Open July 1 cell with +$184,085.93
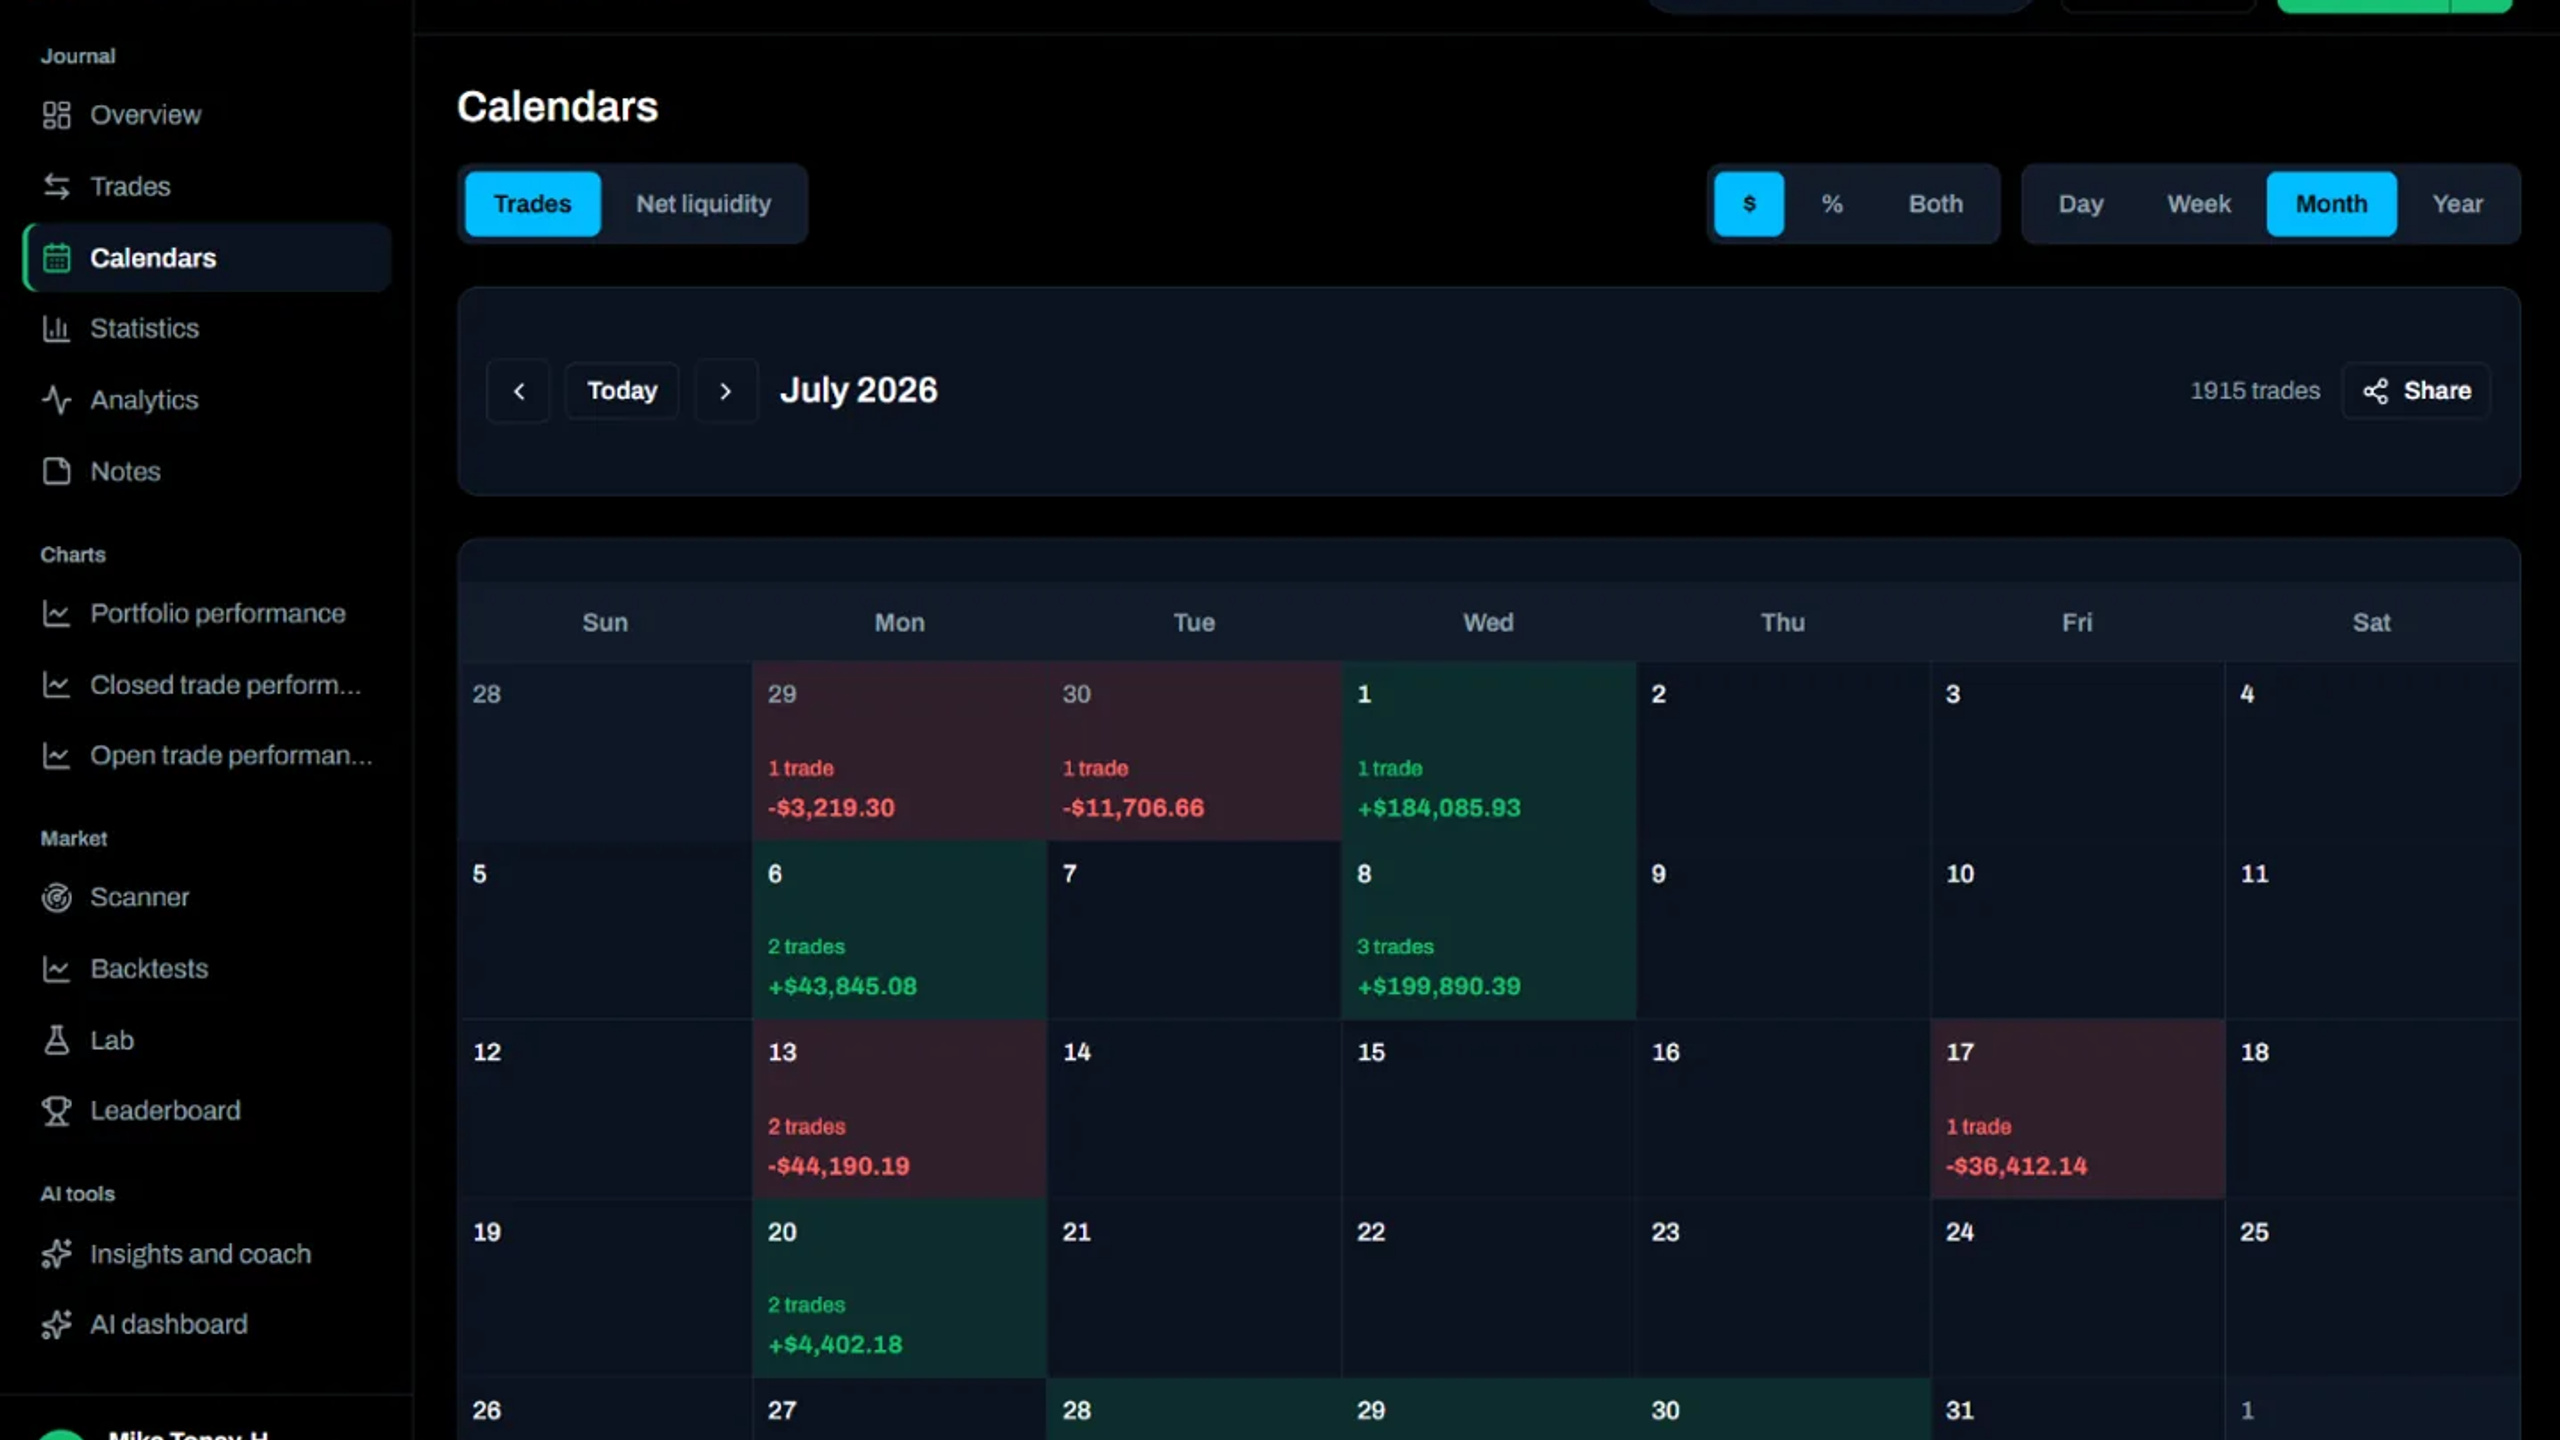Screen dimensions: 2560x1440 coord(1488,751)
